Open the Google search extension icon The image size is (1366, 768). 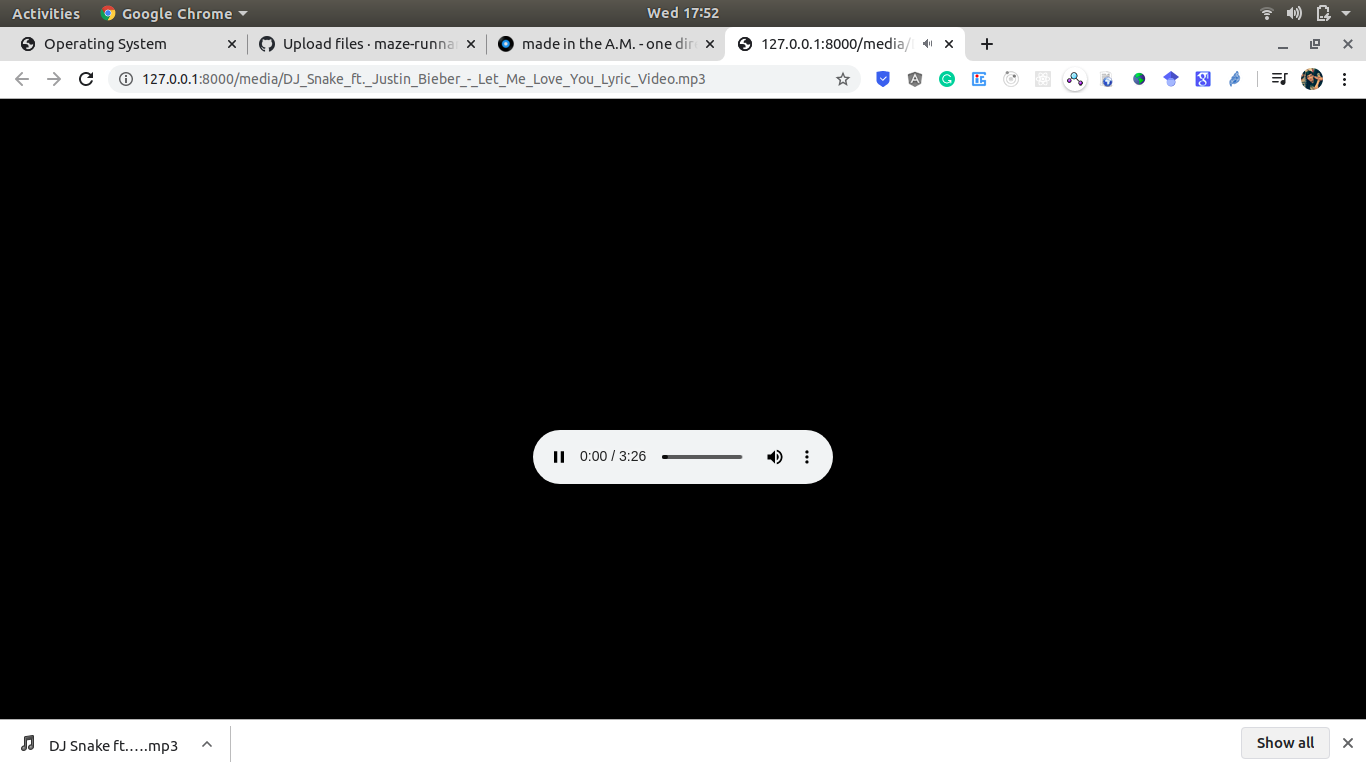click(x=1203, y=79)
